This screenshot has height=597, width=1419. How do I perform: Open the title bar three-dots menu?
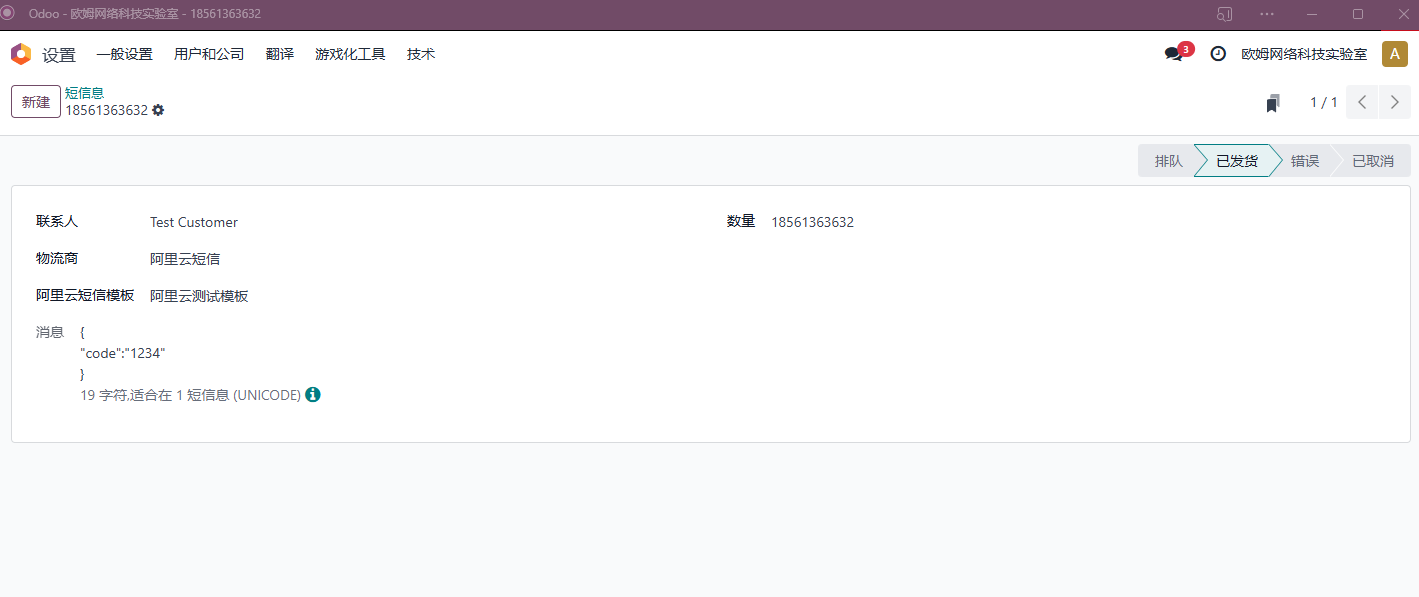click(1267, 14)
